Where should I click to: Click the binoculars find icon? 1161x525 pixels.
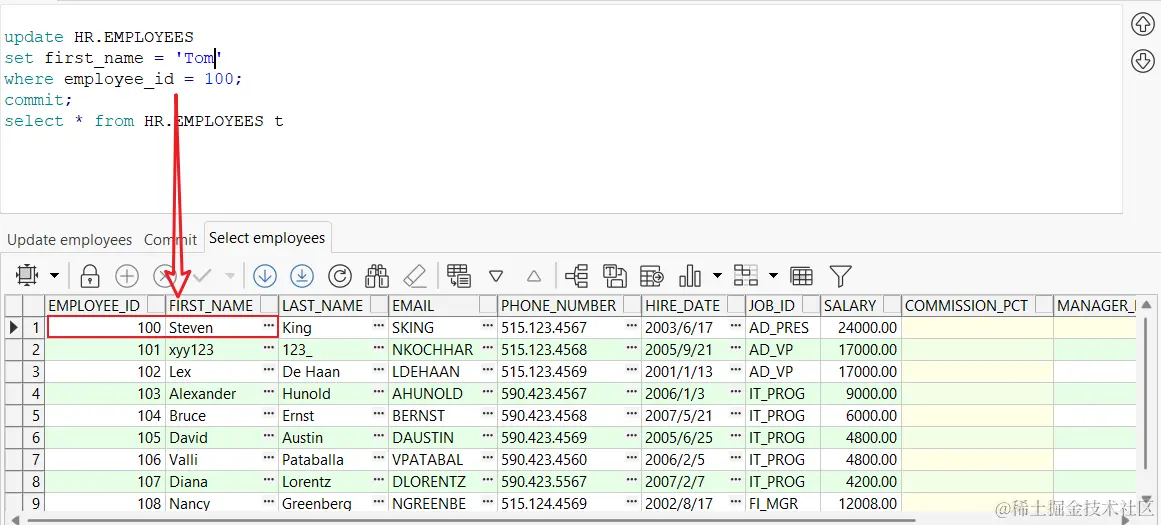coord(378,276)
